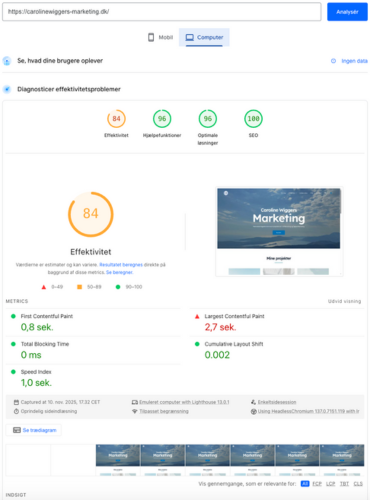Viewport: 370px width, 500px height.
Task: Click the 0,8 sek. FCP value
Action: tap(37, 327)
